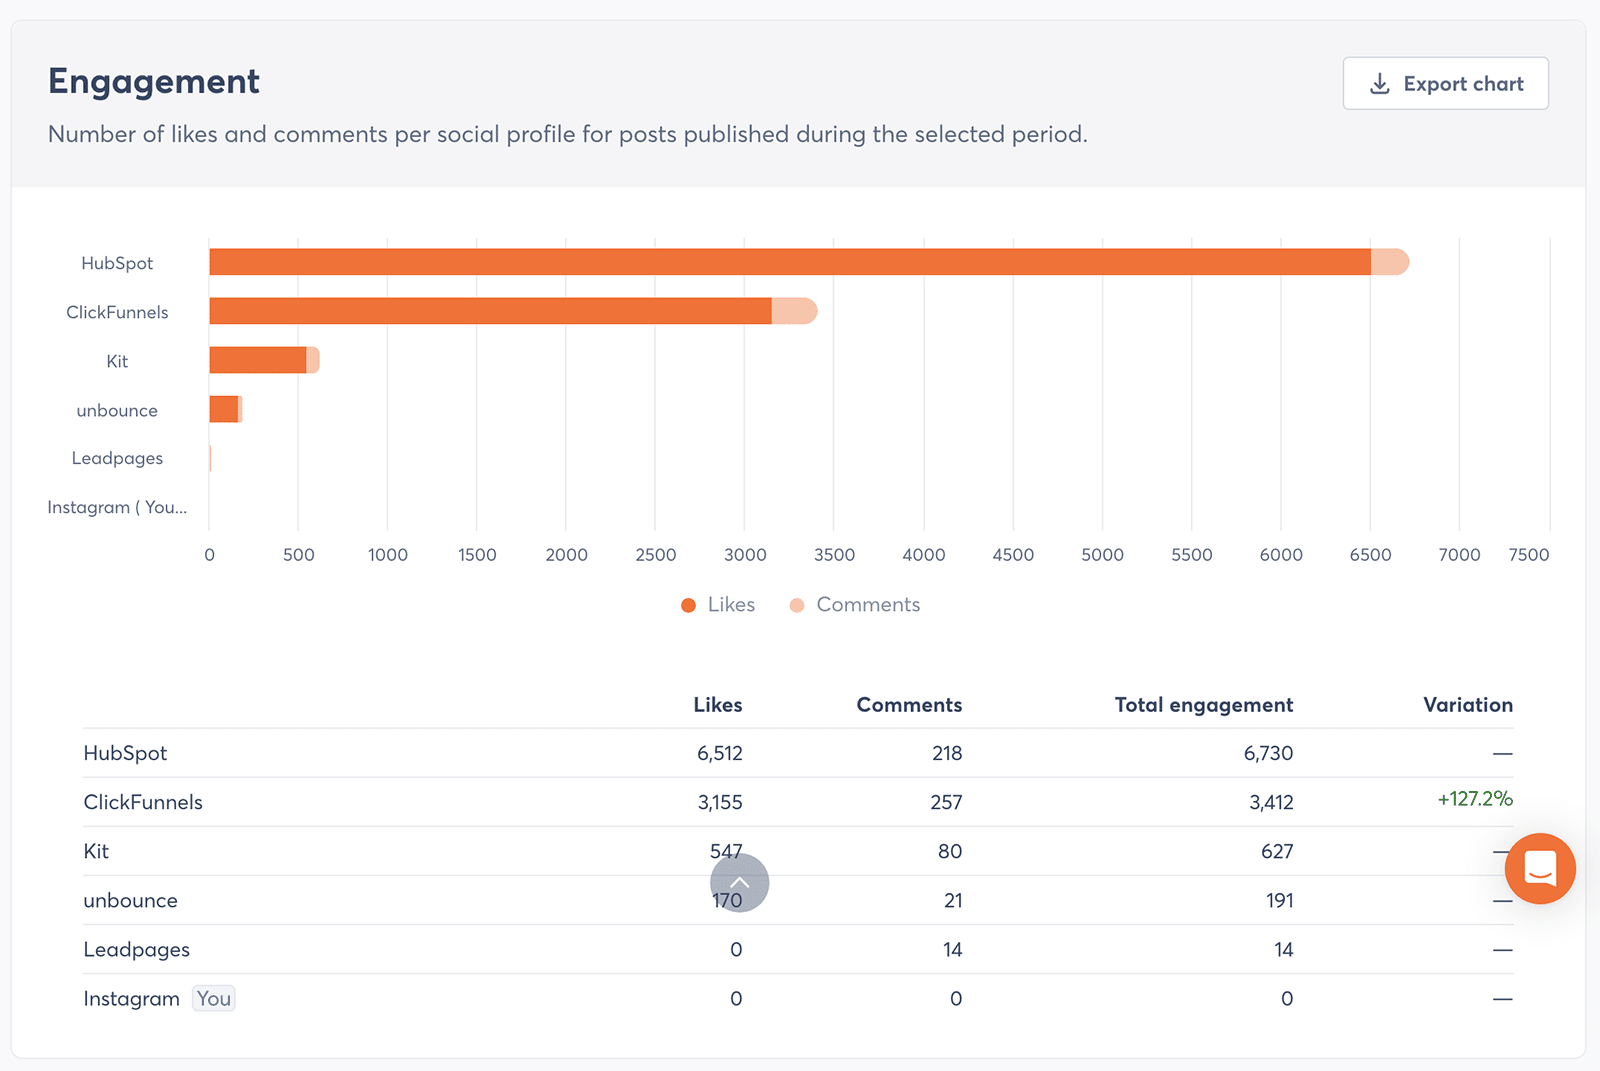1600x1071 pixels.
Task: Click the 3000 x-axis tick label
Action: 745,555
